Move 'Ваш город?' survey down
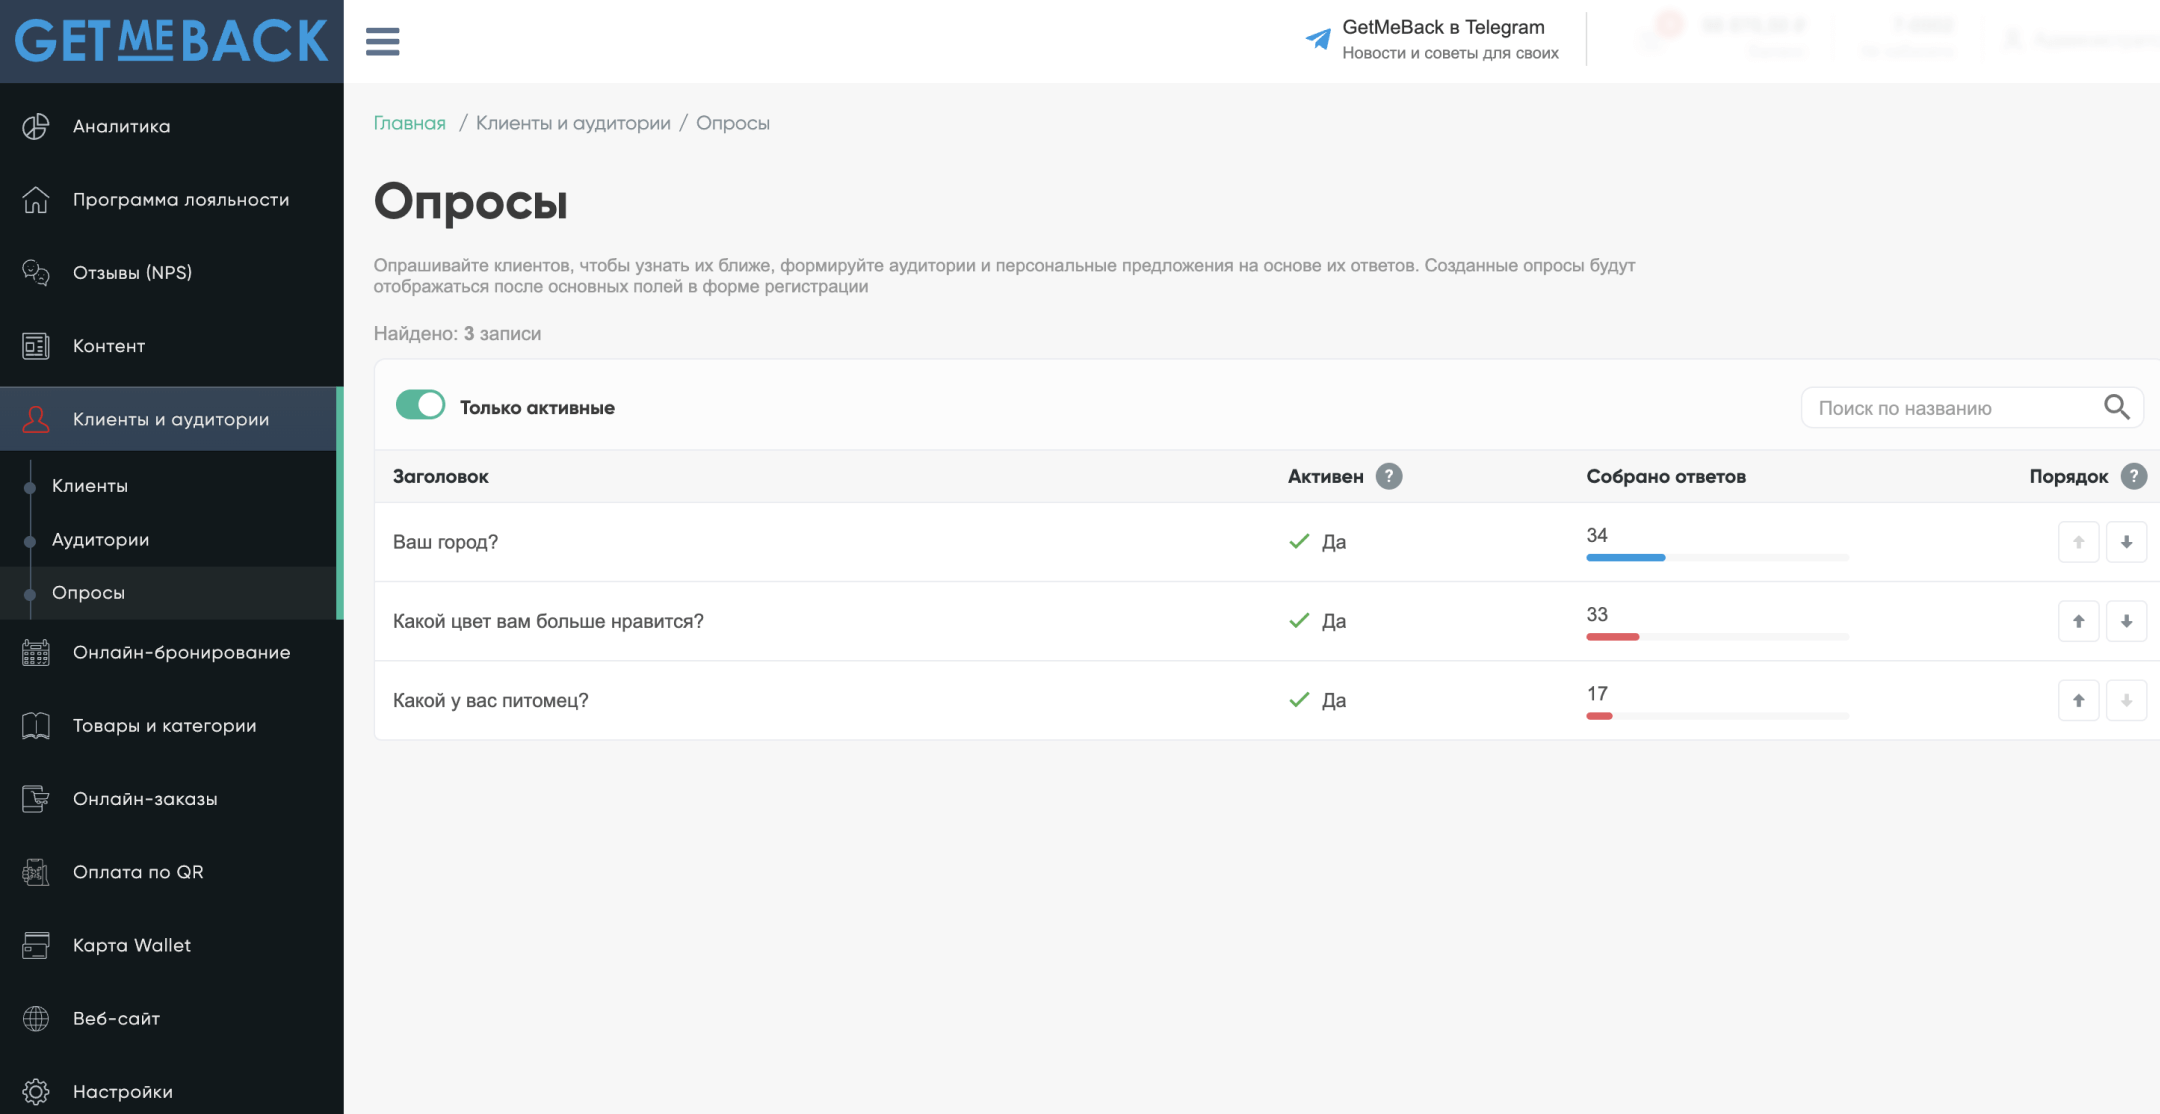 click(x=2126, y=542)
